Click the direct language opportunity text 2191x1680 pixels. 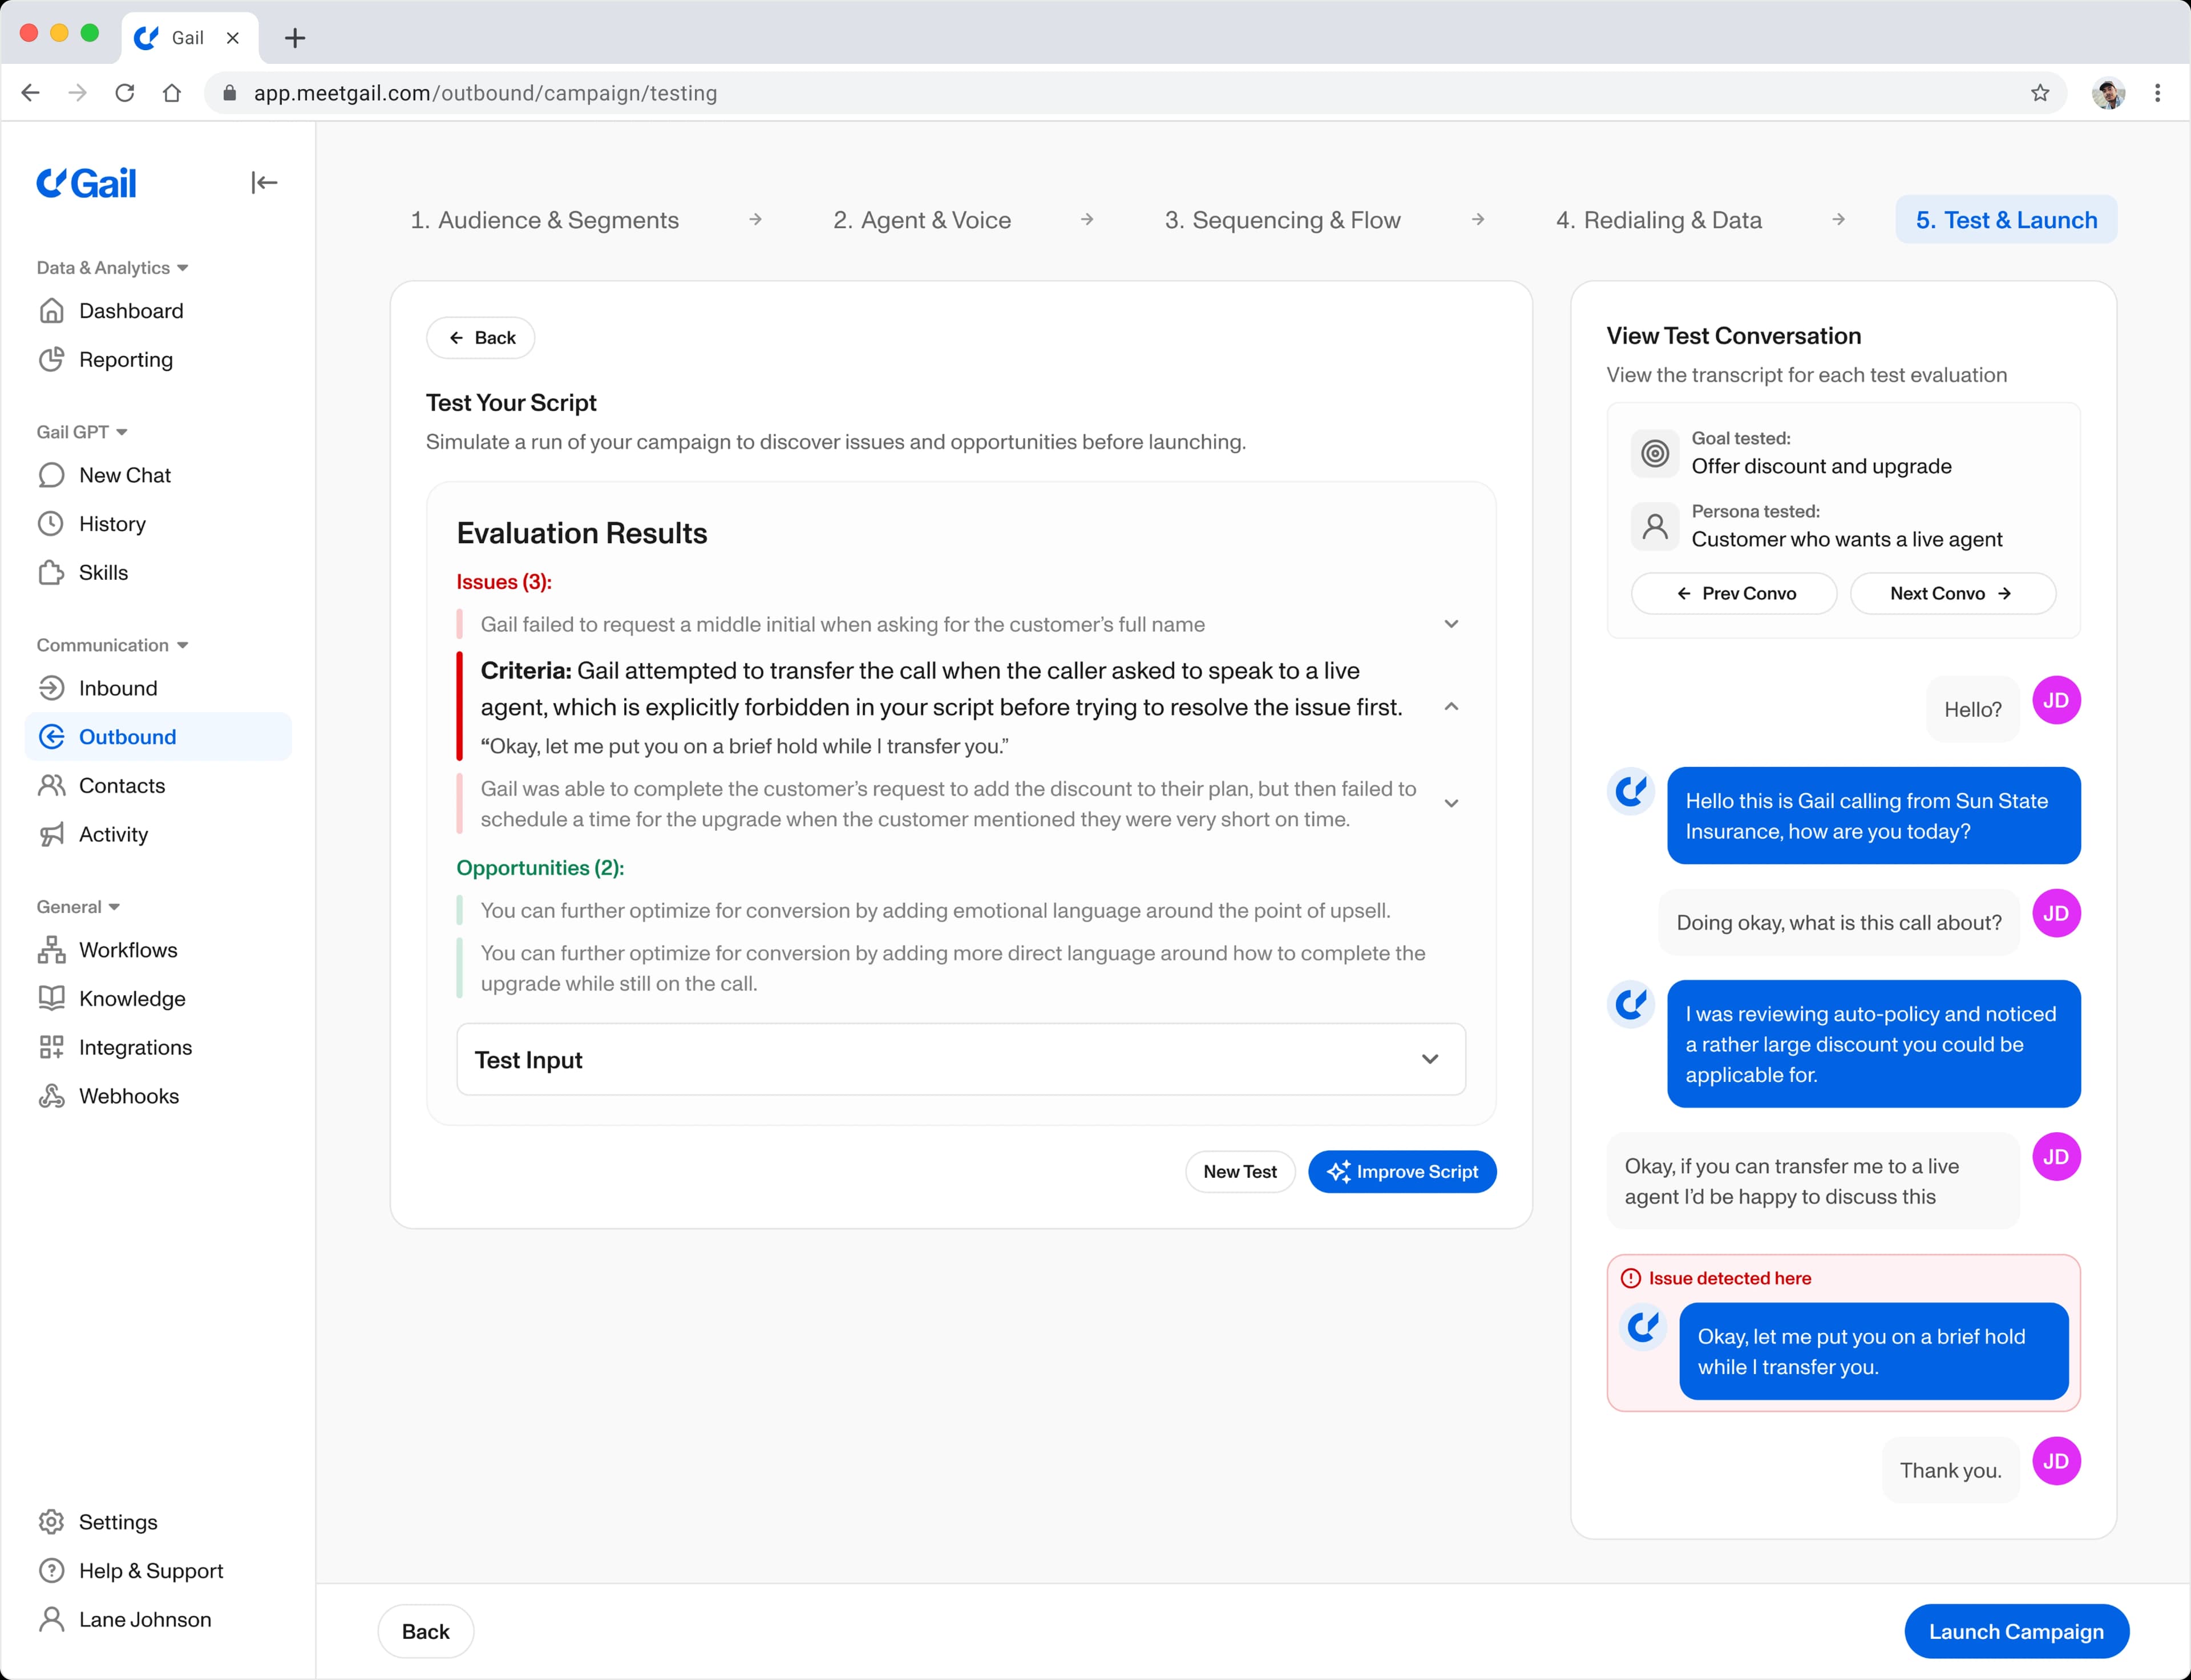[x=953, y=968]
